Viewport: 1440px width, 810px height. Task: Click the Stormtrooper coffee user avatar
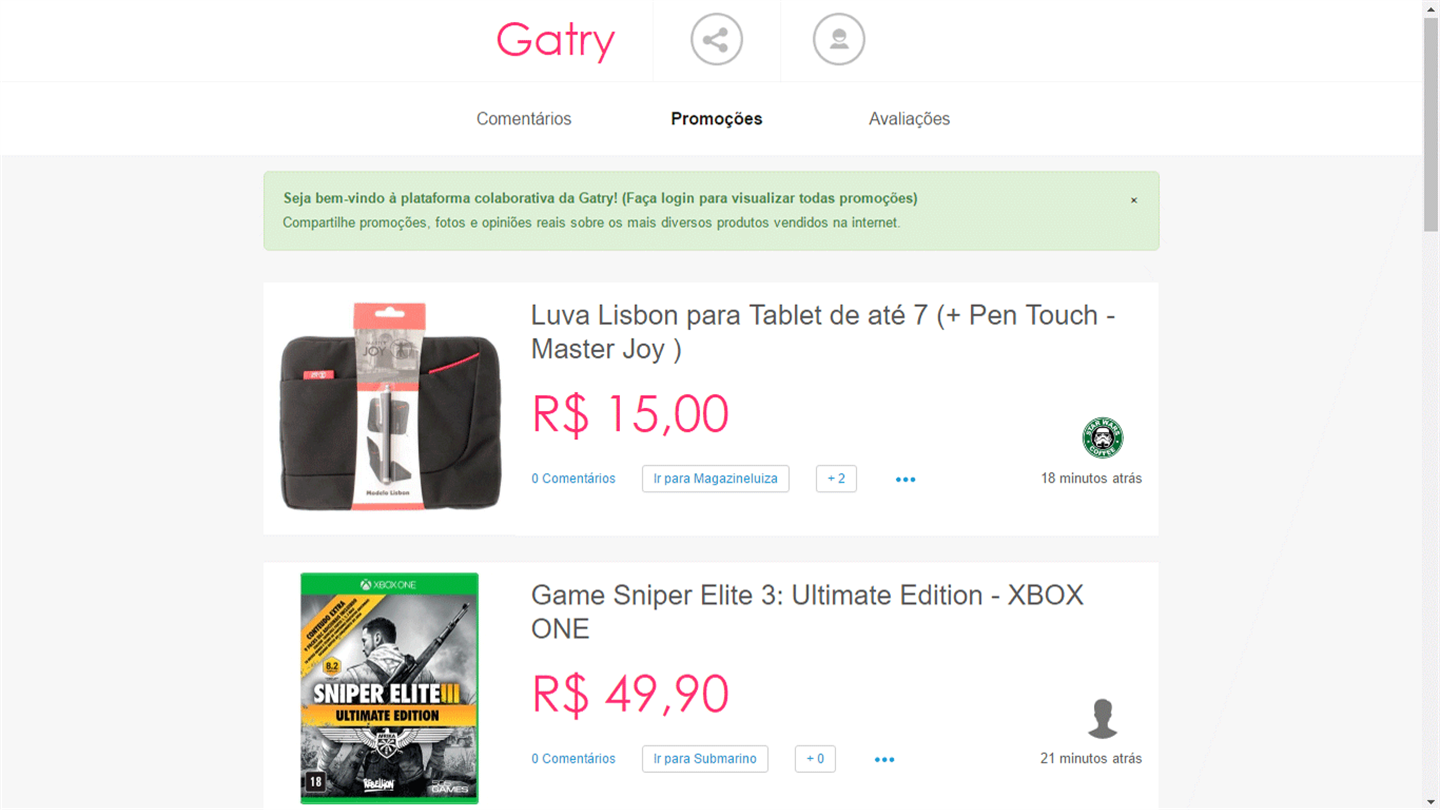[1102, 438]
